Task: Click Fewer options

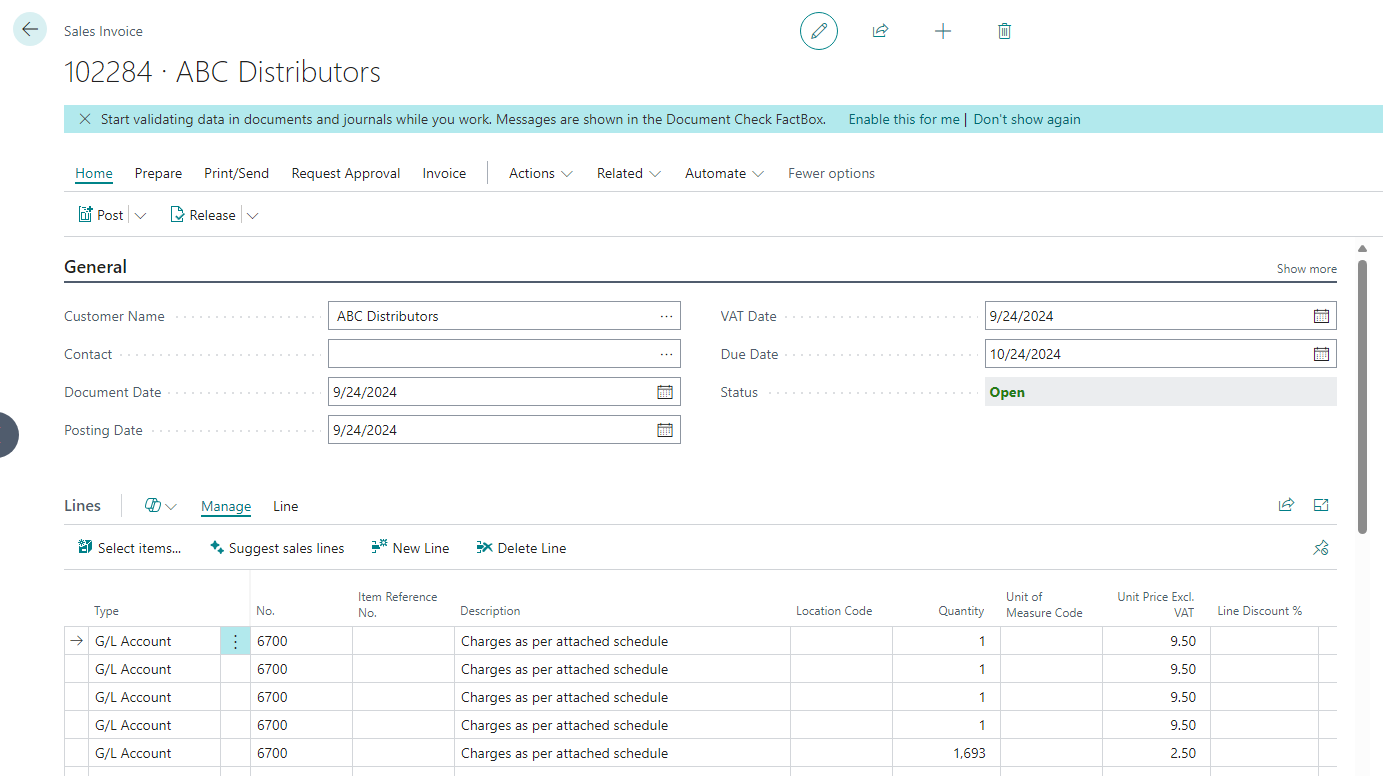Action: [831, 173]
